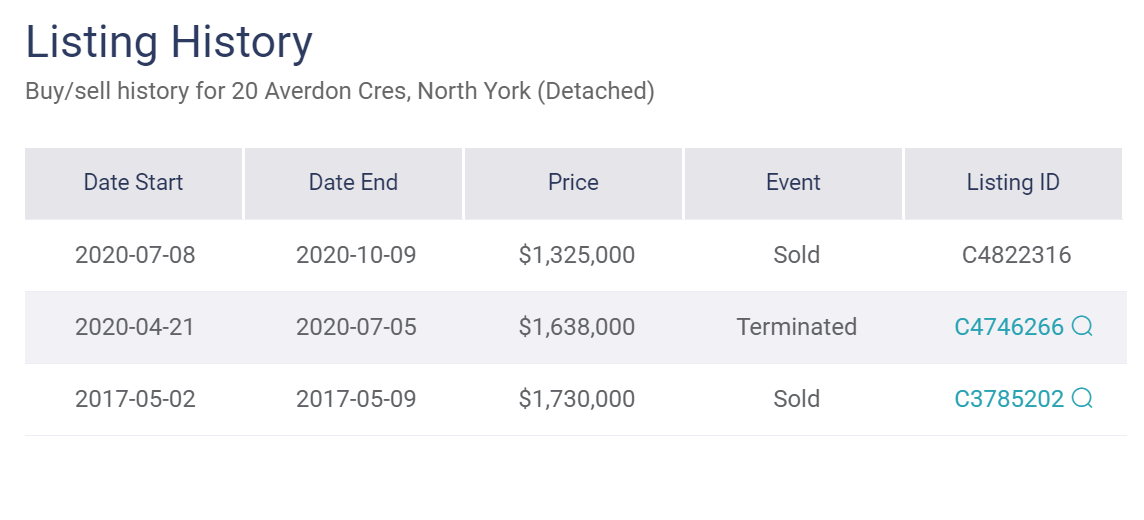1144x520 pixels.
Task: Click the $1,325,000 sold price cell
Action: [x=576, y=255]
